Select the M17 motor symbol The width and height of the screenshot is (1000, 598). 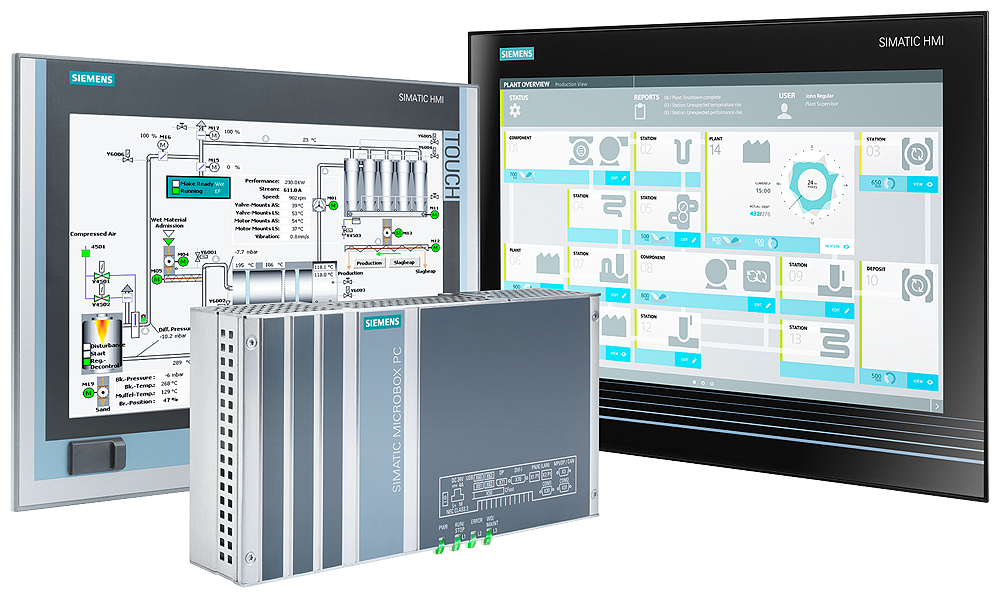pos(214,136)
